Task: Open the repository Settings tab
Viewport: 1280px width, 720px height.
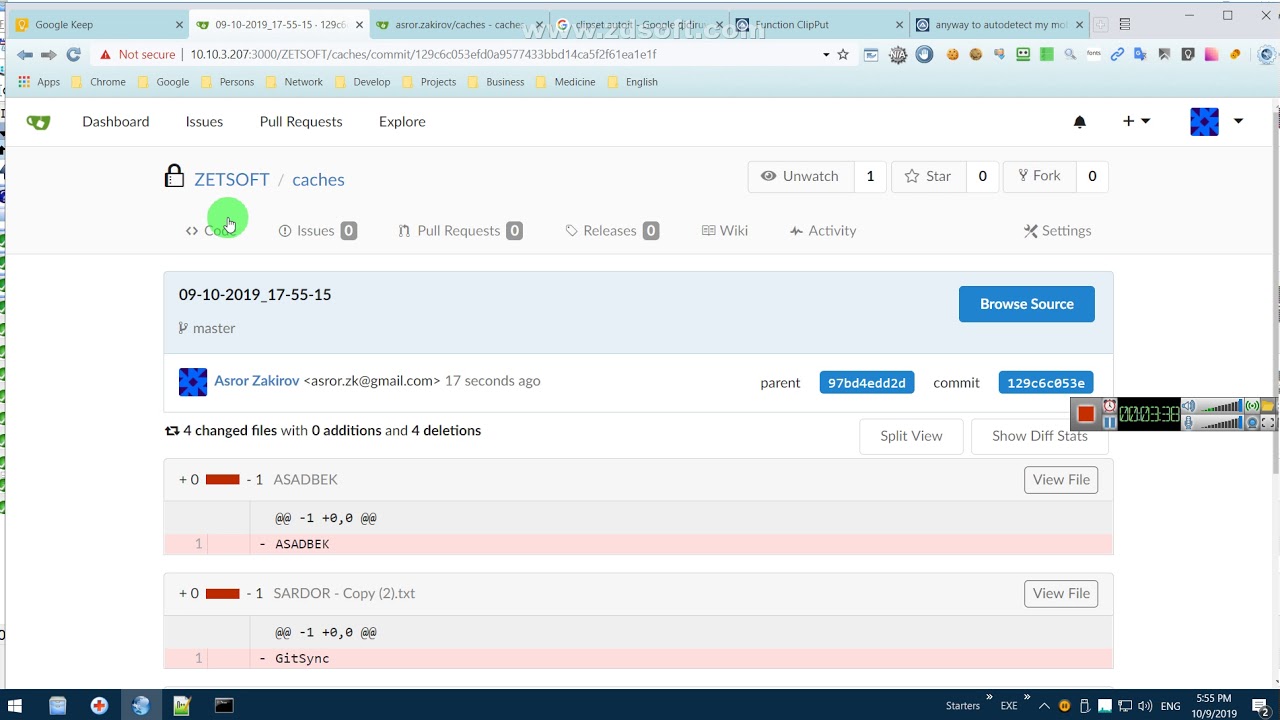Action: coord(1057,230)
